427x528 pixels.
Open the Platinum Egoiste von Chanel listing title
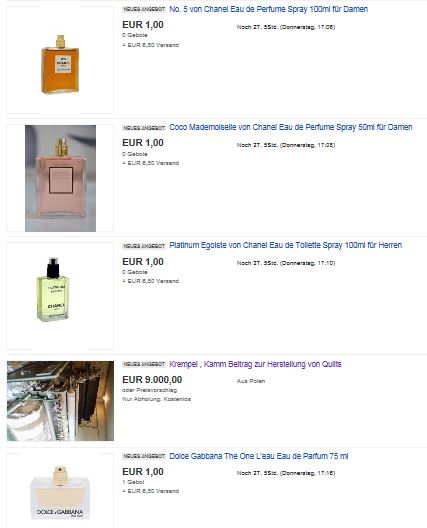[286, 245]
